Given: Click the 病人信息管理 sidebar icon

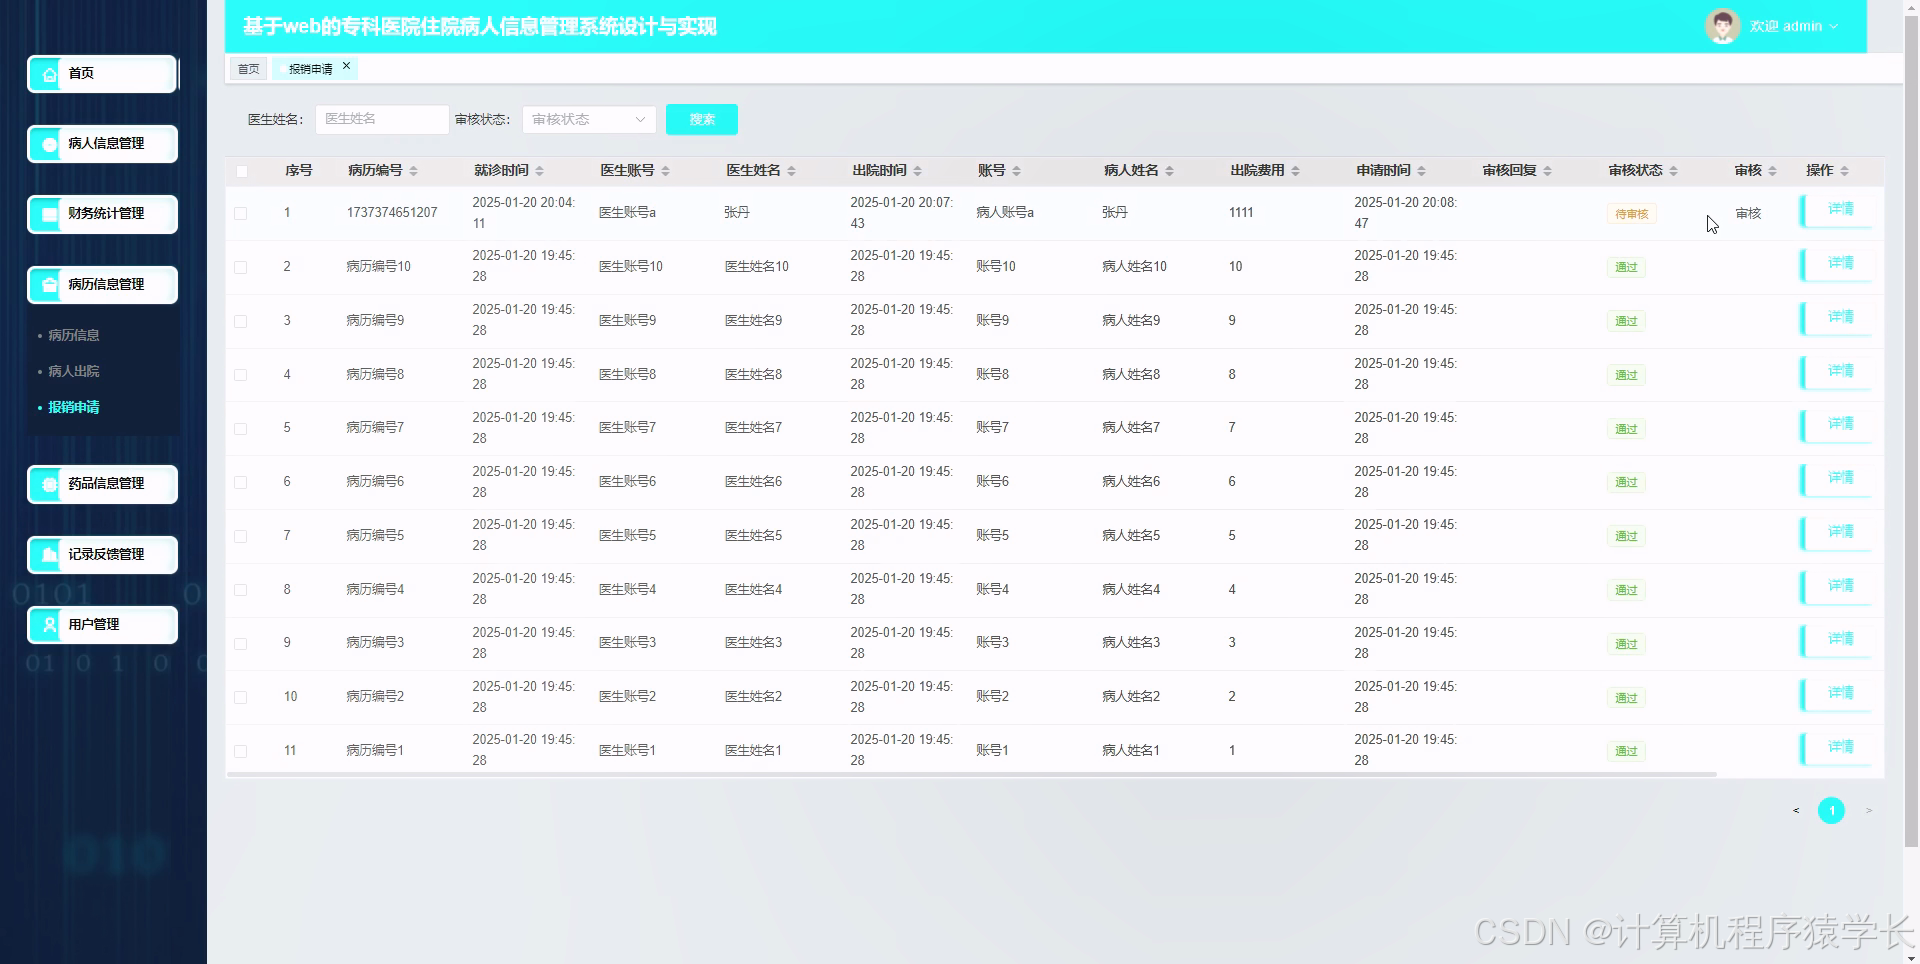Looking at the screenshot, I should (49, 144).
